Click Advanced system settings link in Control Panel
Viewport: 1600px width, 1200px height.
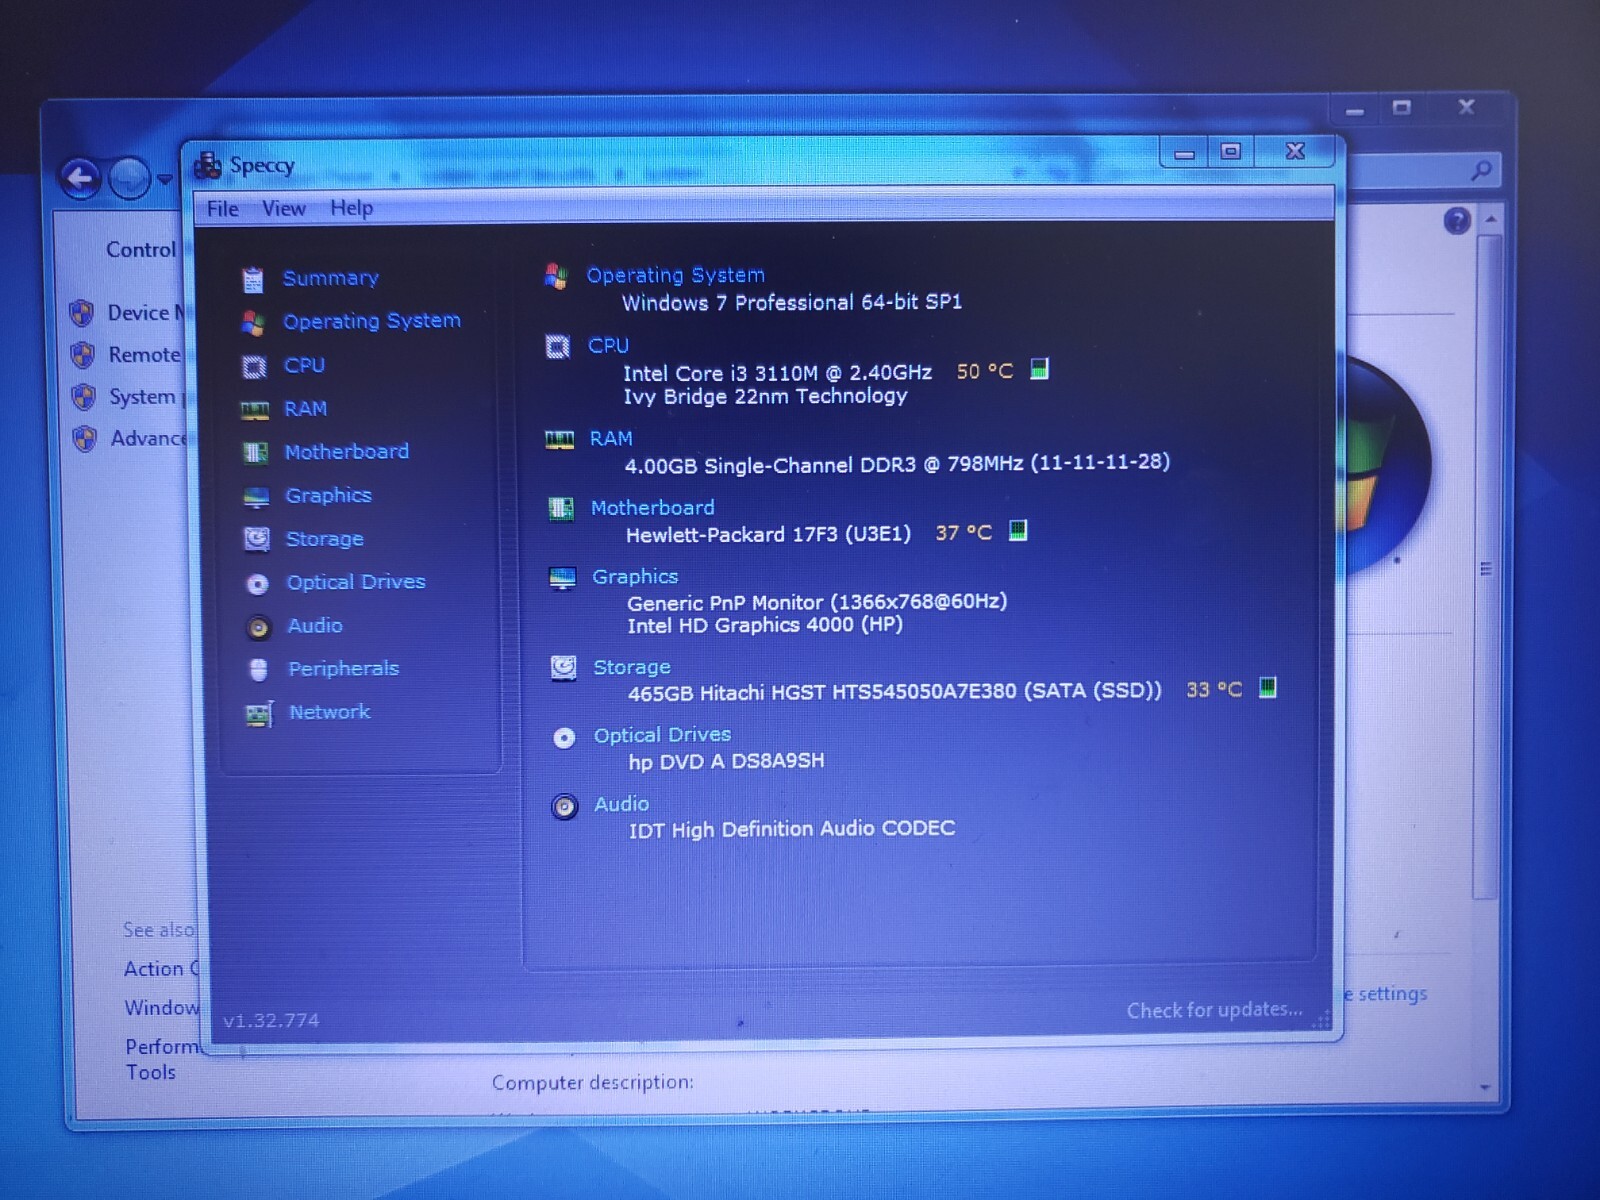click(x=148, y=438)
